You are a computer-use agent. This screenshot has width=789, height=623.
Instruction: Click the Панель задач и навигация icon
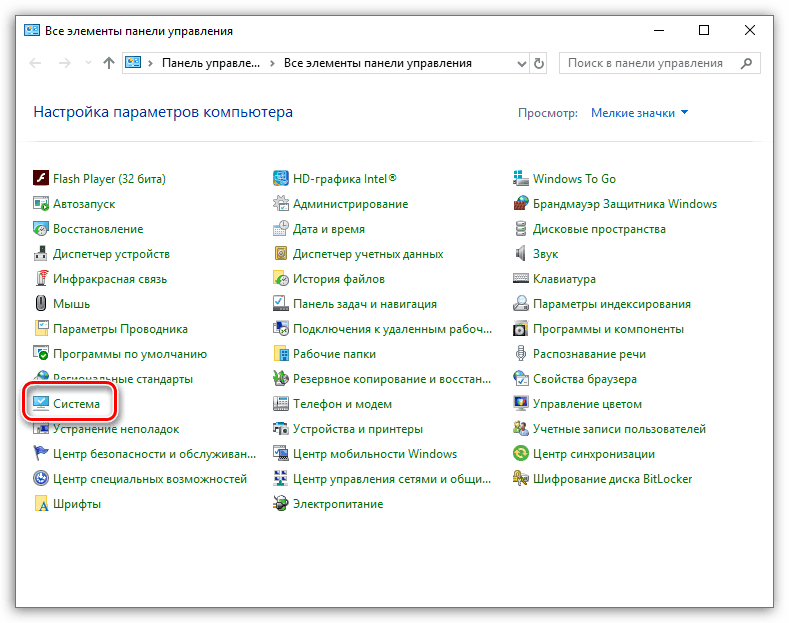[281, 303]
